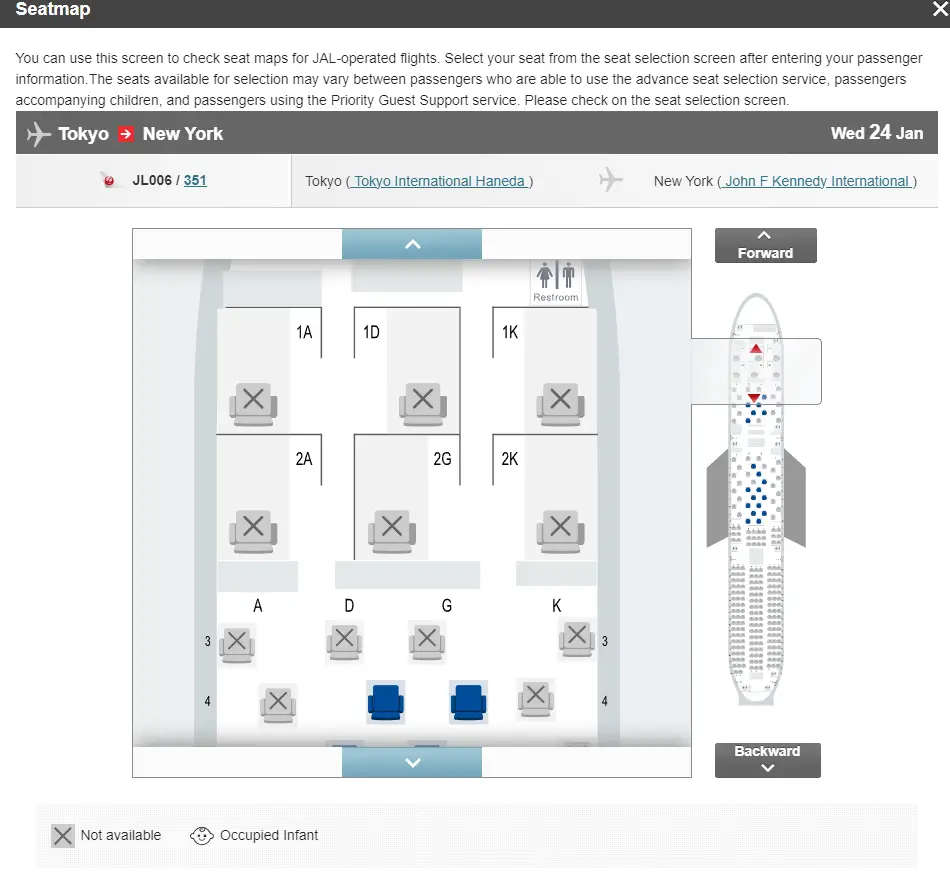Click unavailable seat 3K in row 3
950x881 pixels.
(576, 636)
